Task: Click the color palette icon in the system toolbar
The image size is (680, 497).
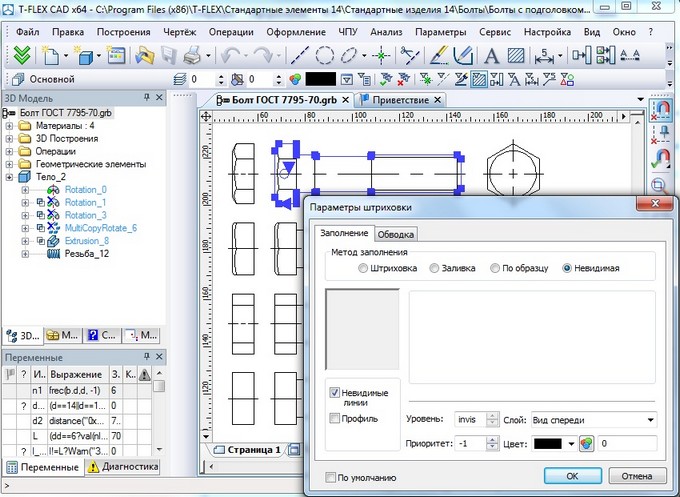Action: (295, 79)
